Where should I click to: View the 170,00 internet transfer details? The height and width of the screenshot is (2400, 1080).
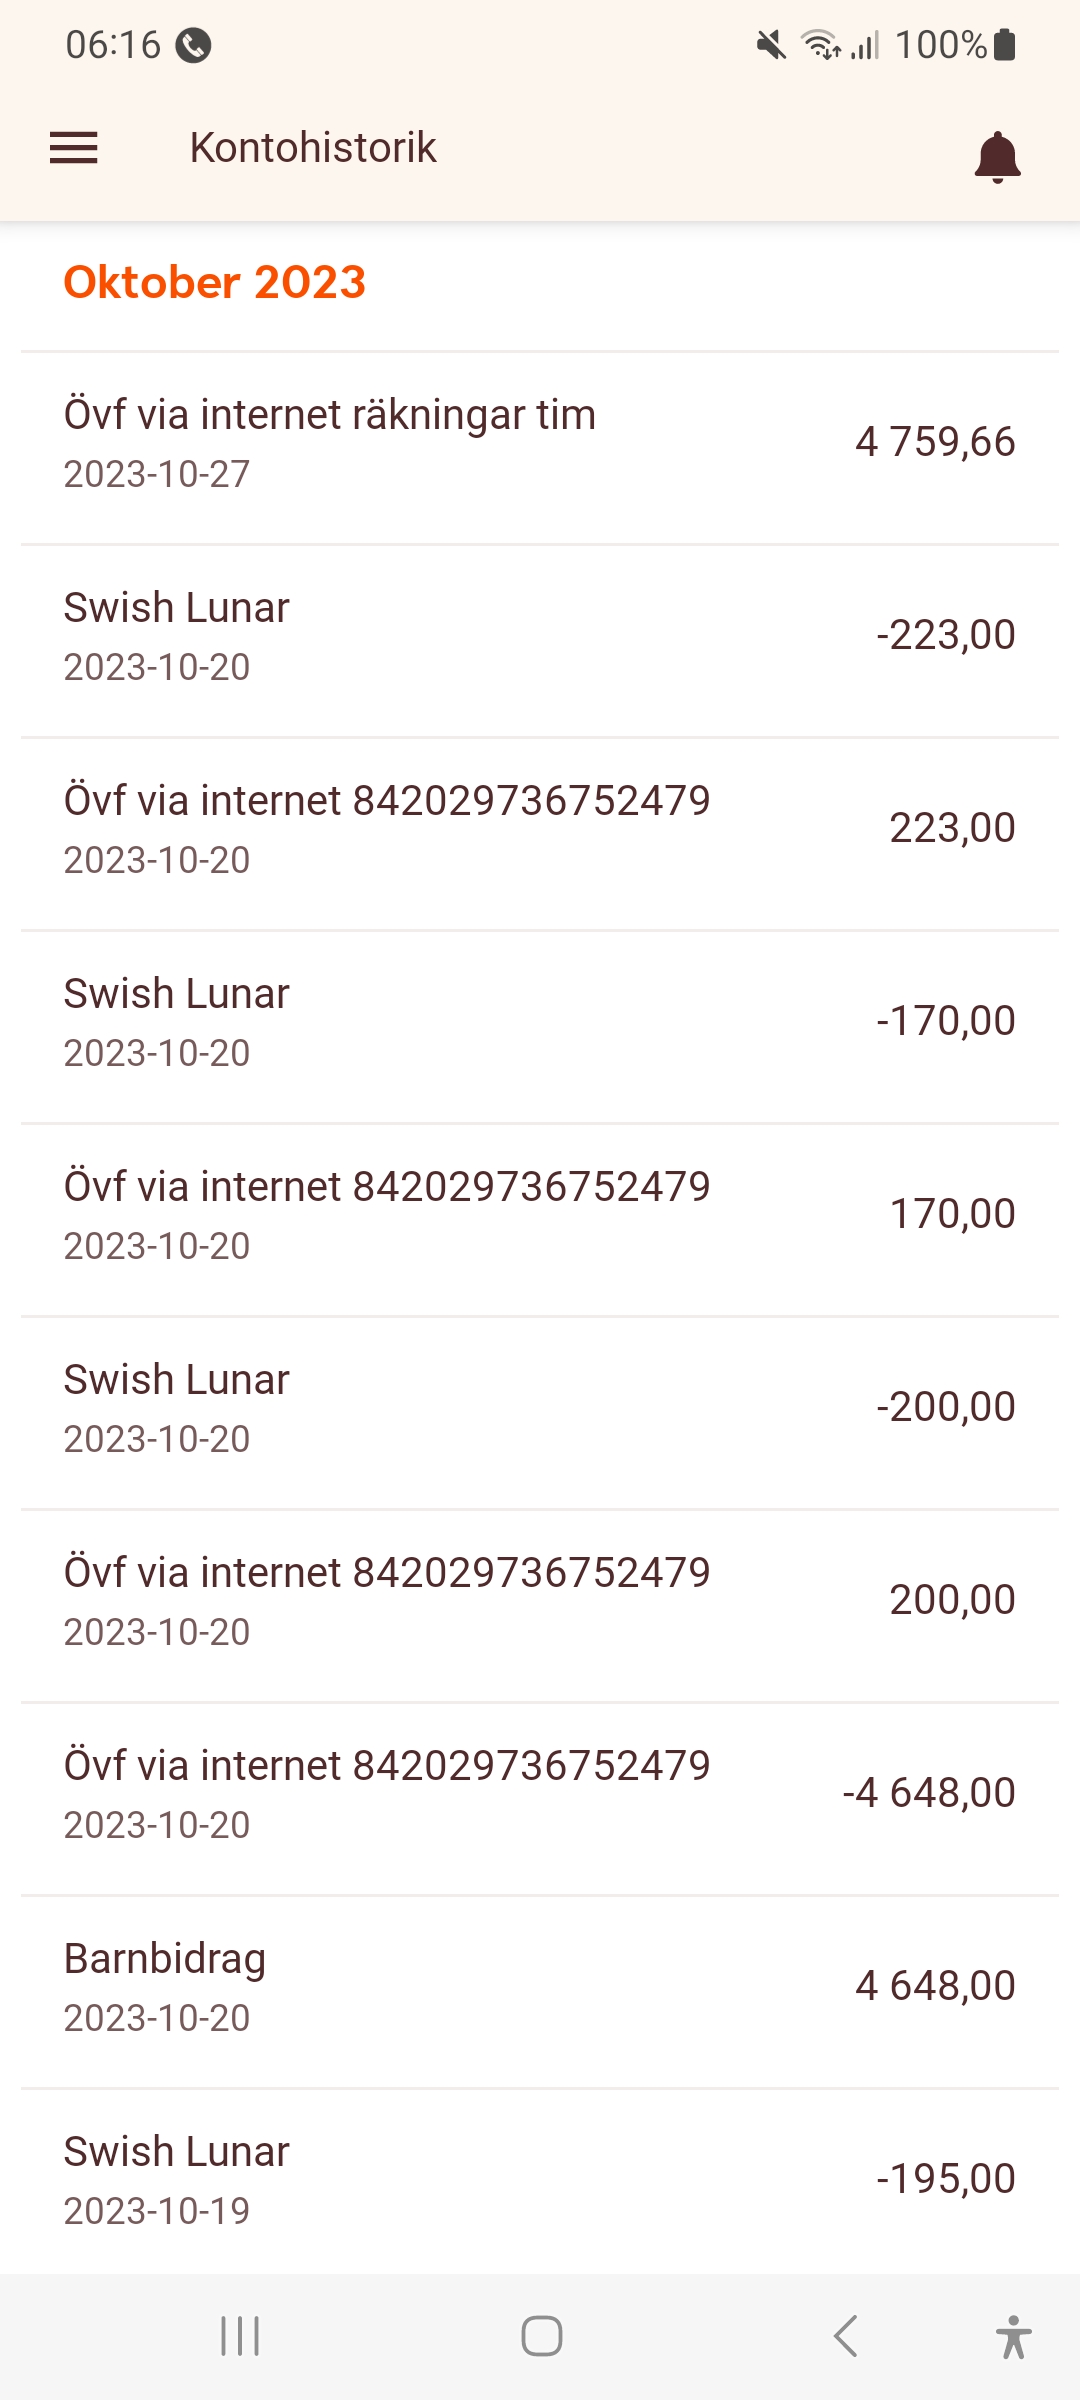(x=540, y=1215)
